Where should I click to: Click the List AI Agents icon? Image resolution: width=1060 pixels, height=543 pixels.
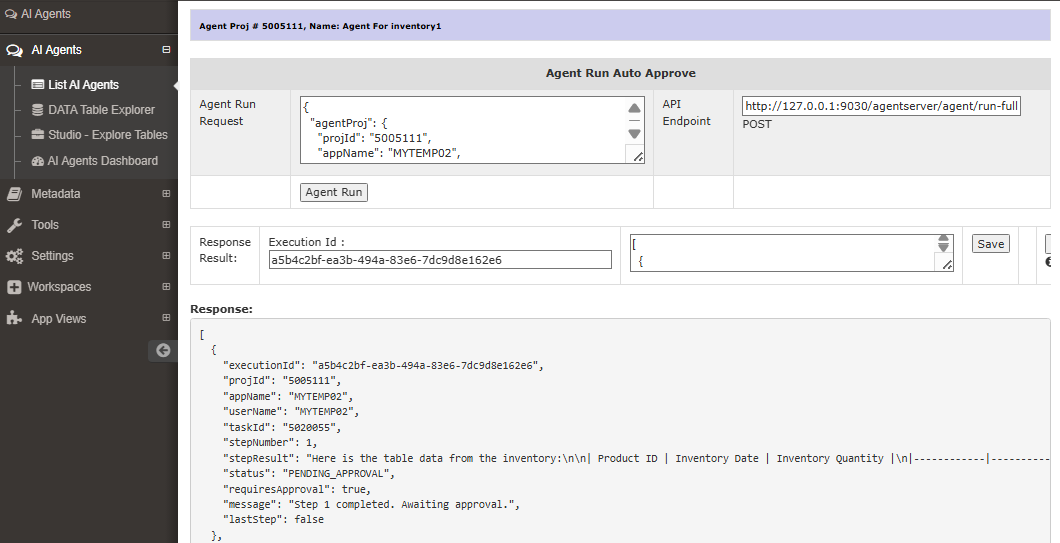click(x=38, y=85)
